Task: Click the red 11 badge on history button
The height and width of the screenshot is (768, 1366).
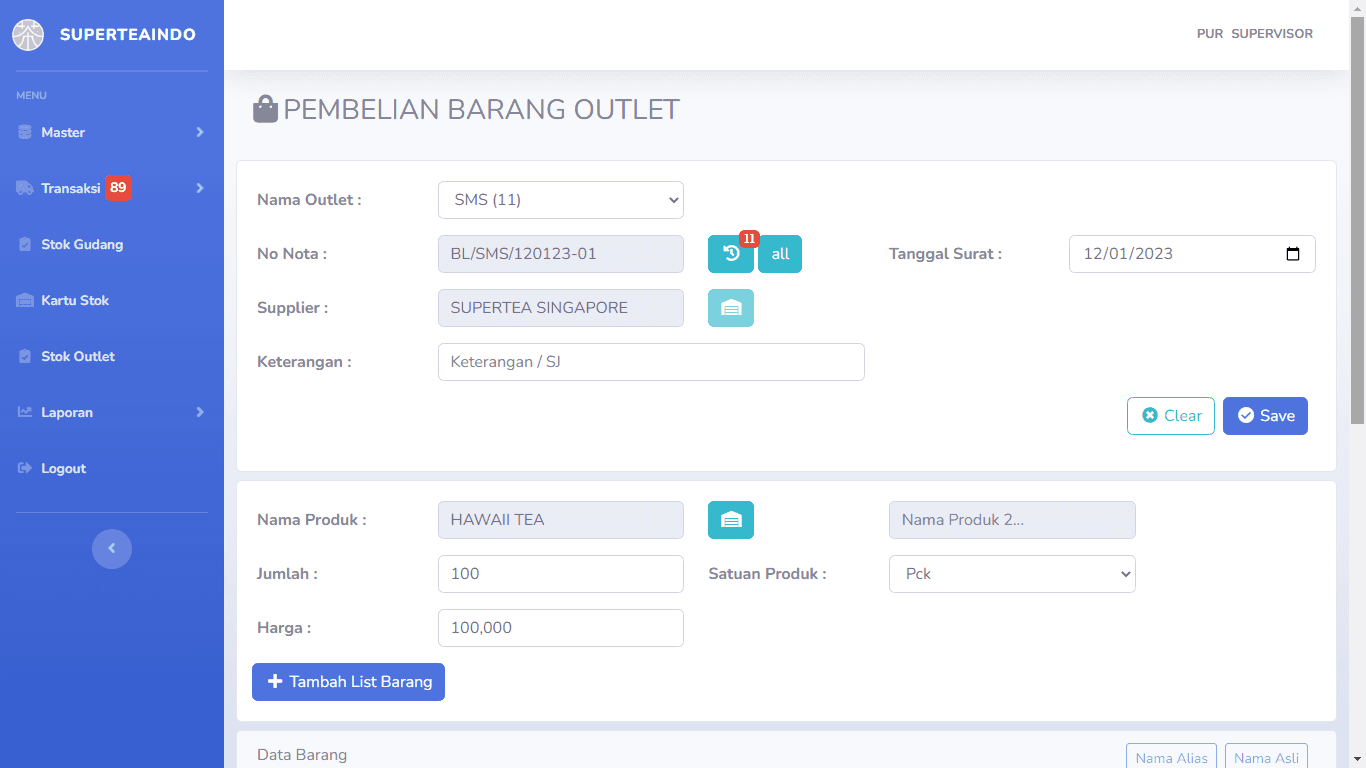Action: (749, 239)
